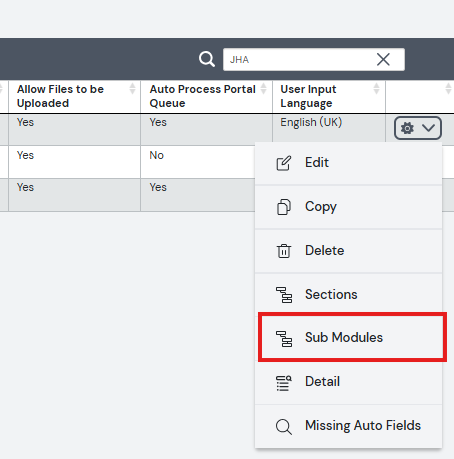Viewport: 454px width, 459px height.
Task: Select Missing Auto Fields menu entry
Action: coord(349,426)
